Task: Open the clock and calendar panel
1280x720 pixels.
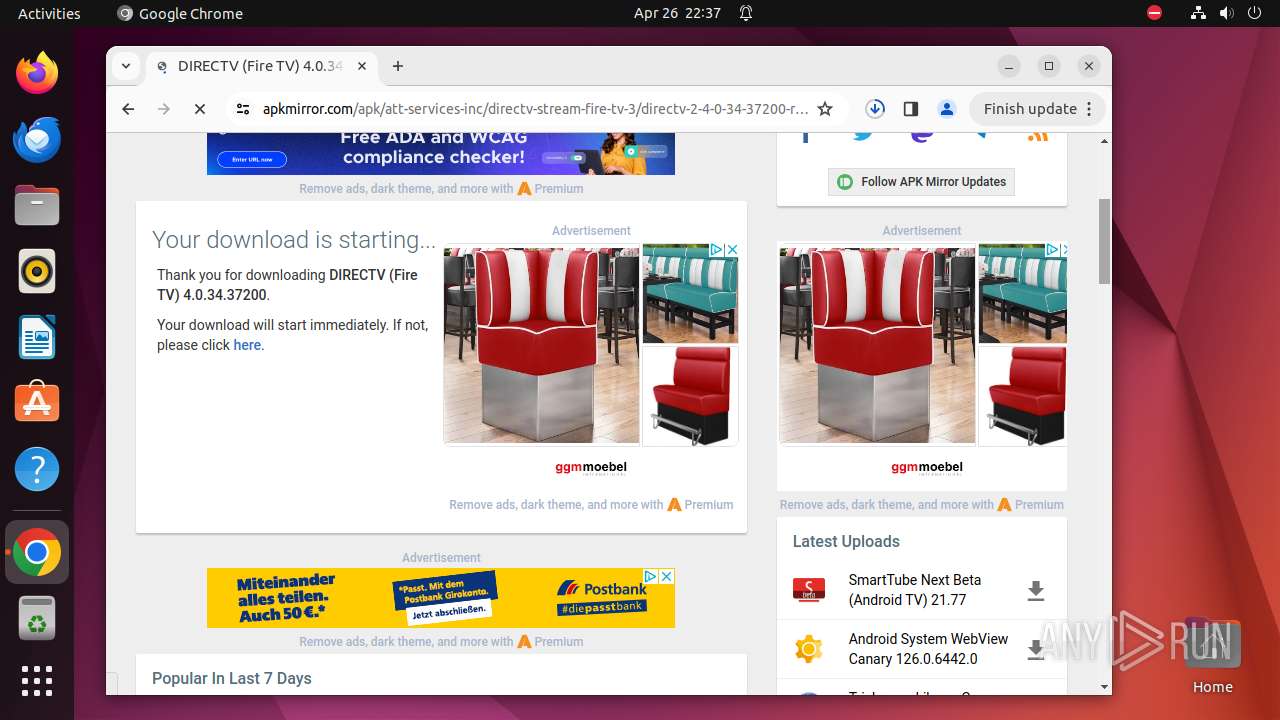Action: [677, 13]
